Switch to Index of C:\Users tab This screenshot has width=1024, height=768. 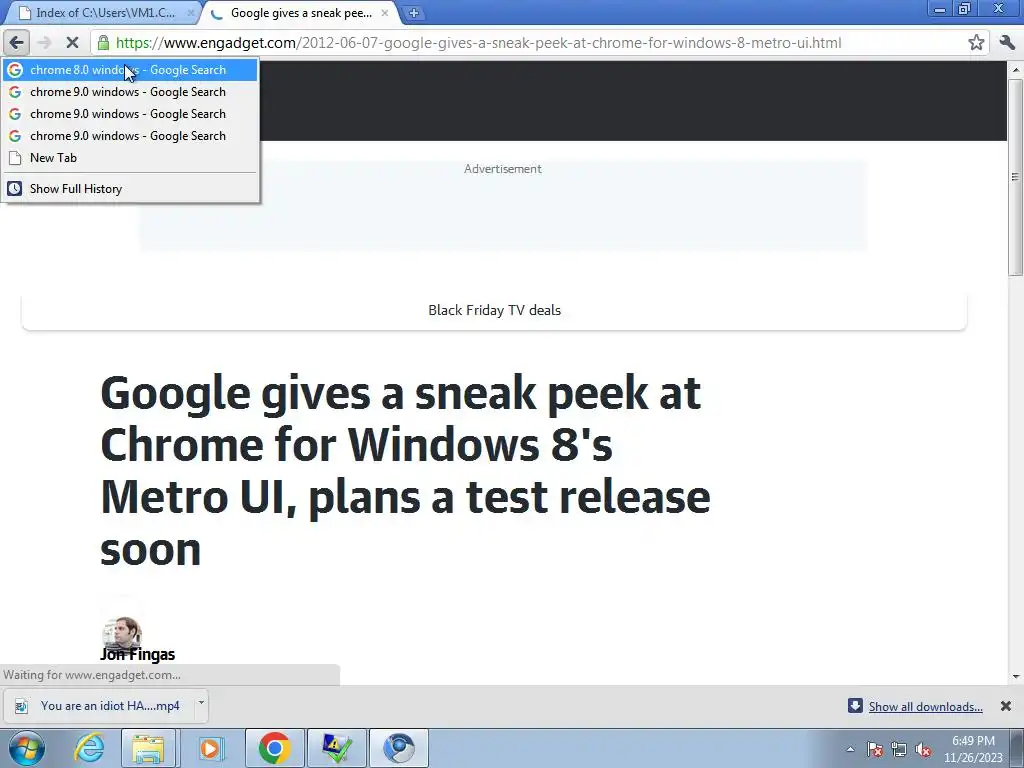(104, 13)
